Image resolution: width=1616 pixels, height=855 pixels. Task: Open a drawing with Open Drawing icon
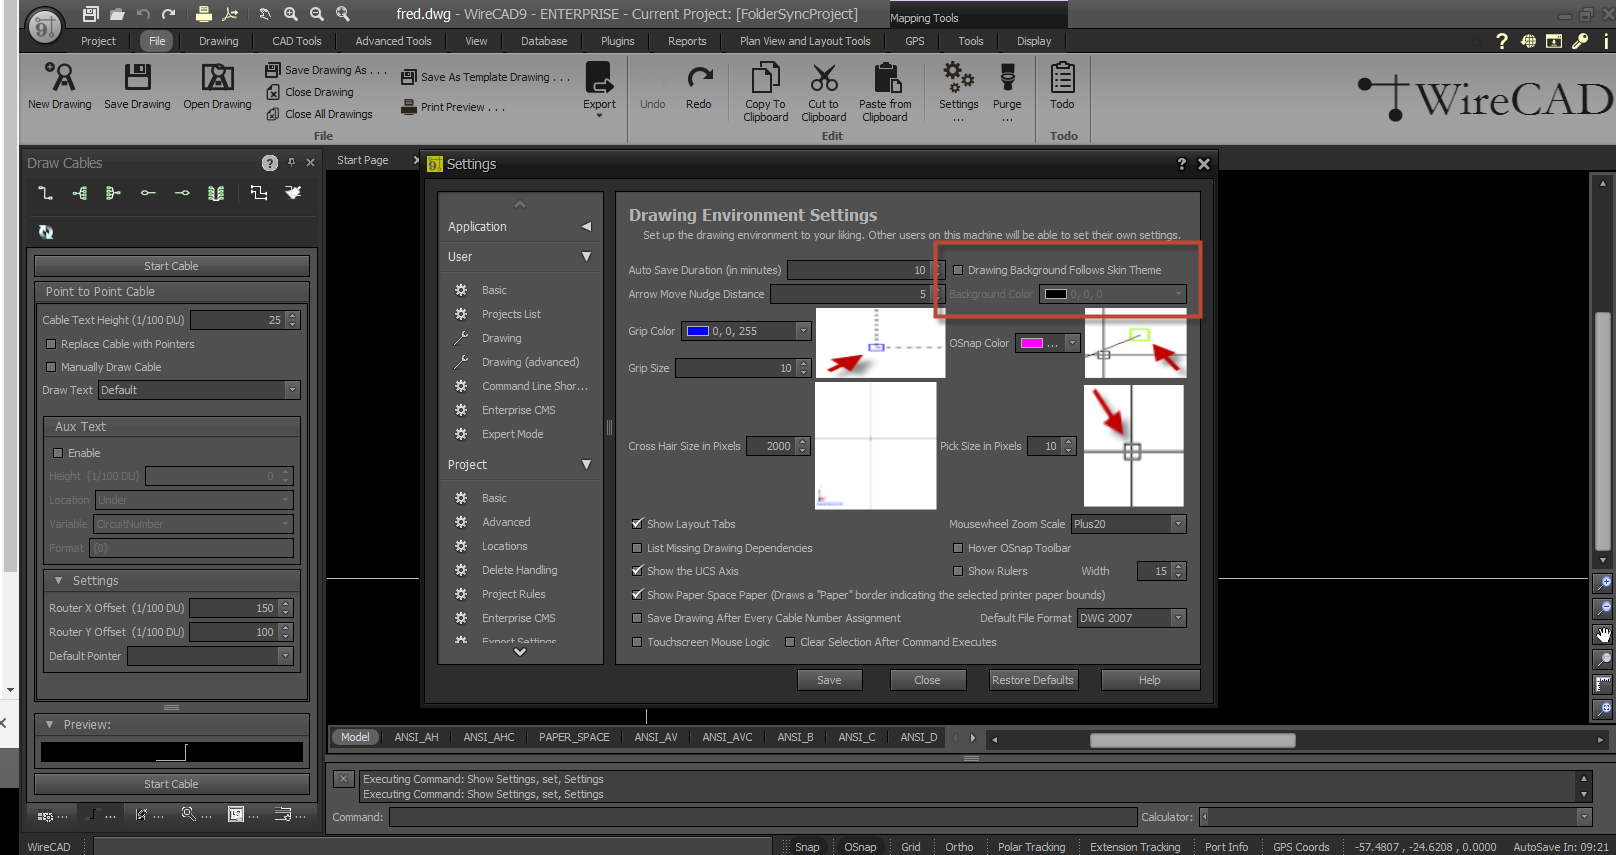click(x=217, y=77)
